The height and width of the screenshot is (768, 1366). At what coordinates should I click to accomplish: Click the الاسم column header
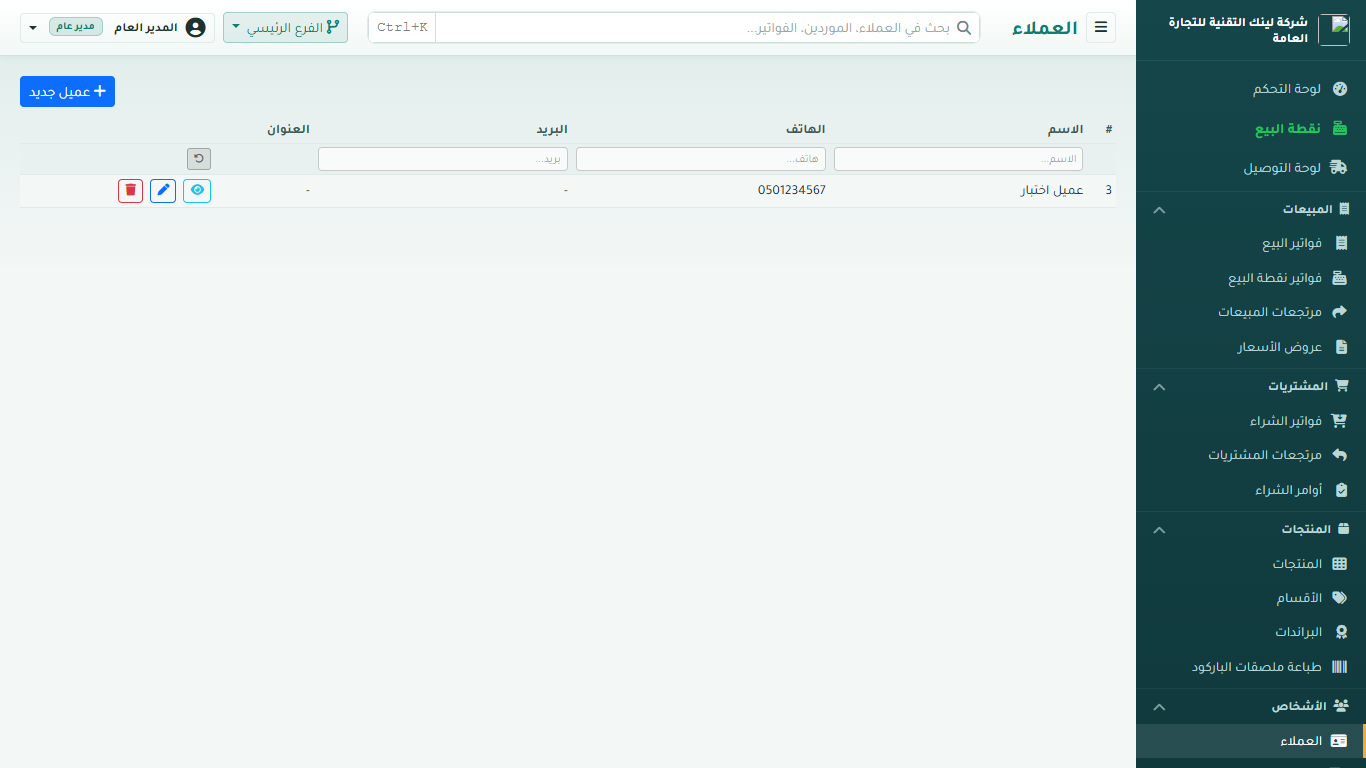point(1064,130)
